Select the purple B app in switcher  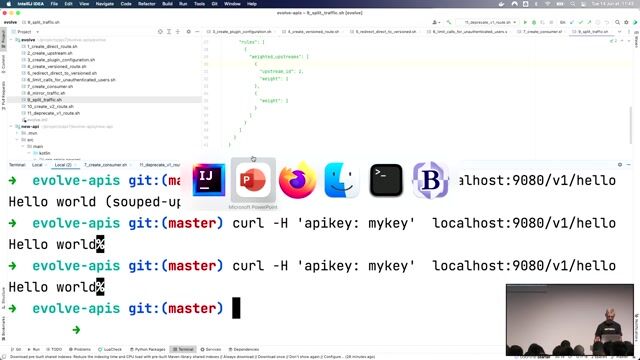tap(430, 180)
